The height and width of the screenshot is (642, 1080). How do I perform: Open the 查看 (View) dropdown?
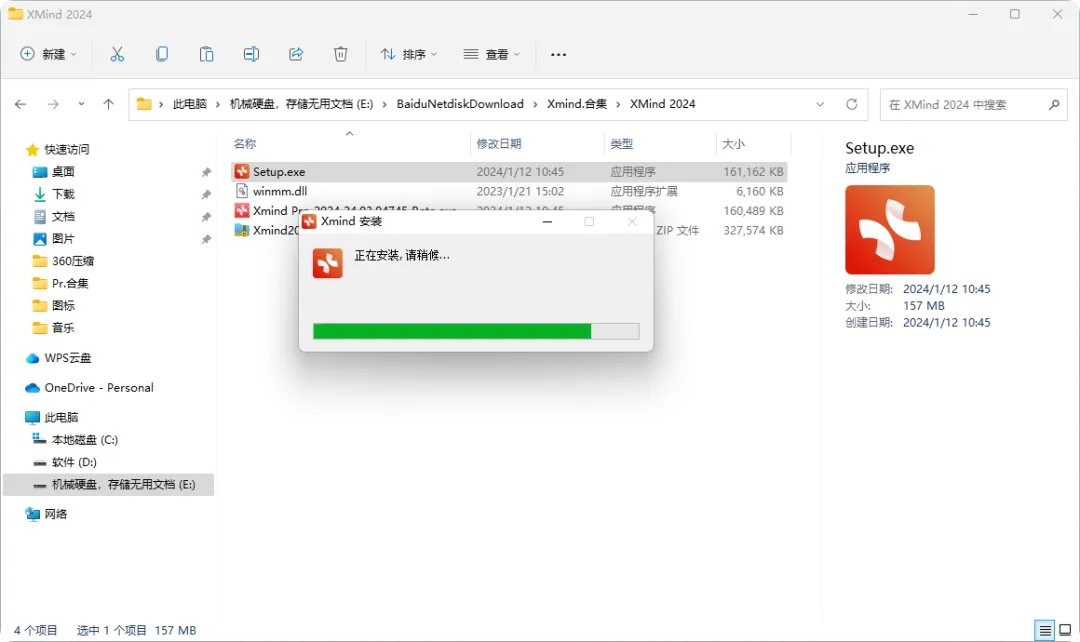point(492,54)
